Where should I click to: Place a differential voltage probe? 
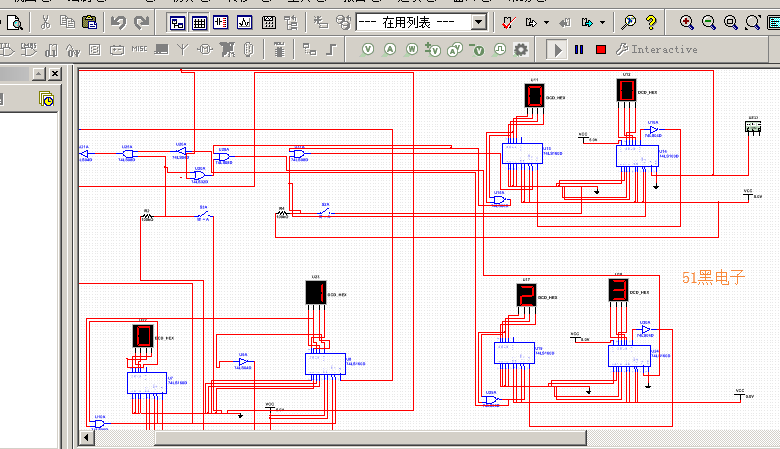click(433, 50)
